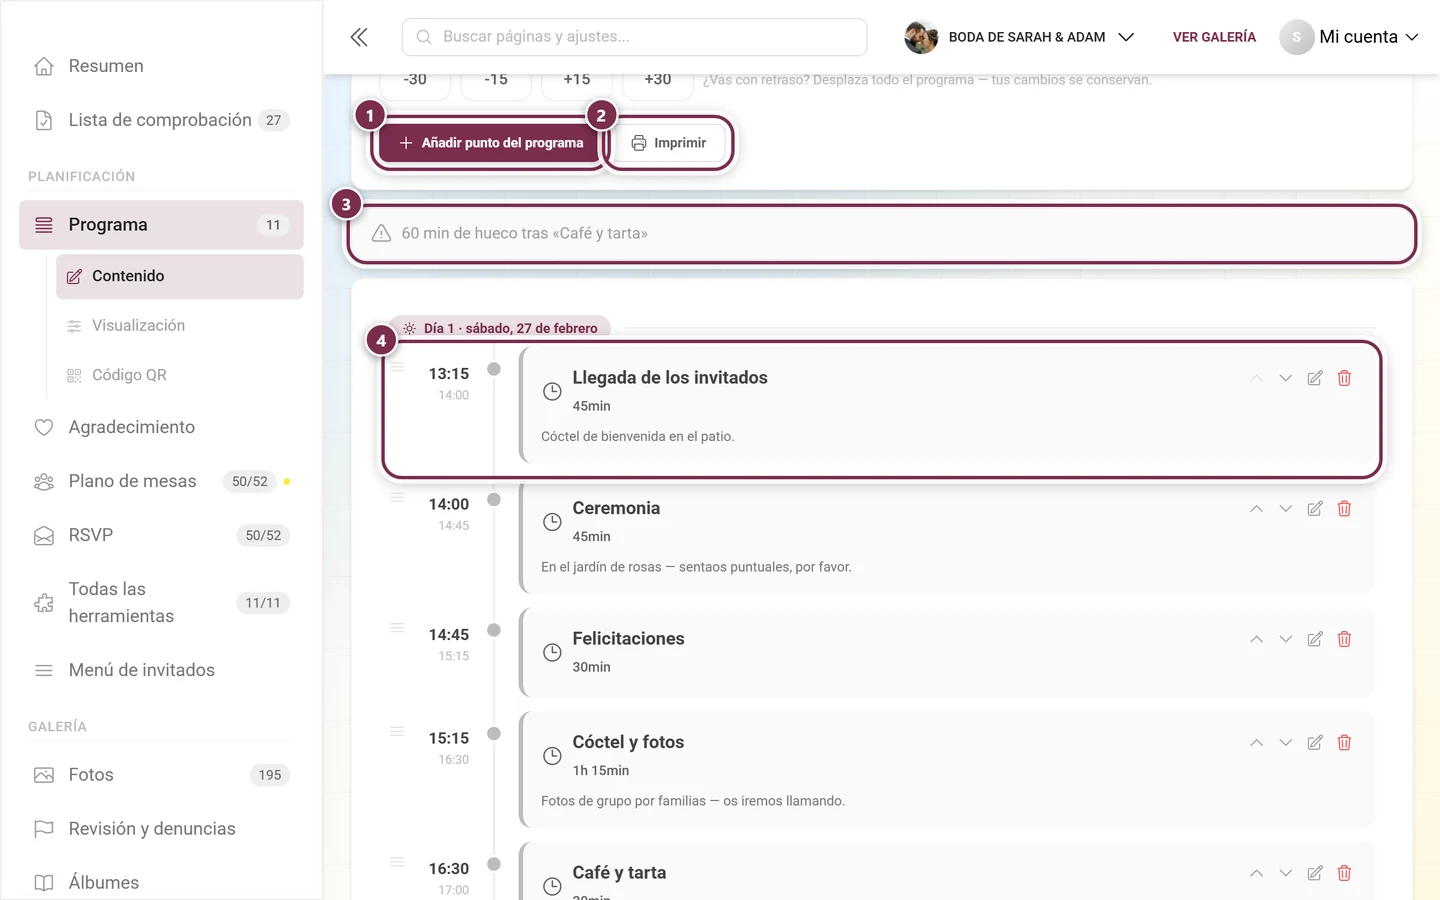Screen dimensions: 1440x900
Task: Edit the Ceremonia program item
Action: pyautogui.click(x=1315, y=509)
